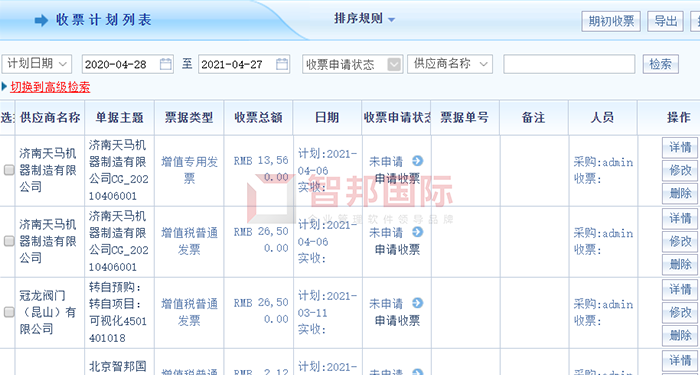This screenshot has height=375, width=700.
Task: Open the 计划日期 dropdown
Action: (x=37, y=64)
